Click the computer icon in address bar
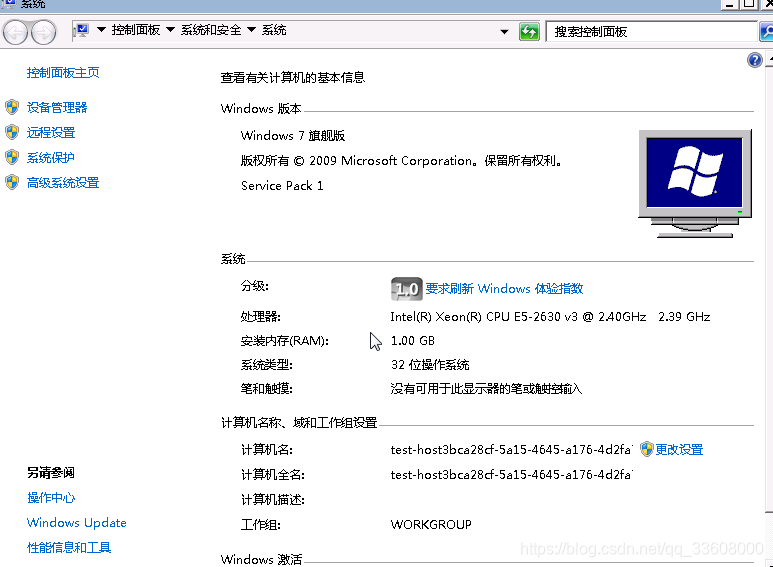This screenshot has width=773, height=567. [x=81, y=31]
